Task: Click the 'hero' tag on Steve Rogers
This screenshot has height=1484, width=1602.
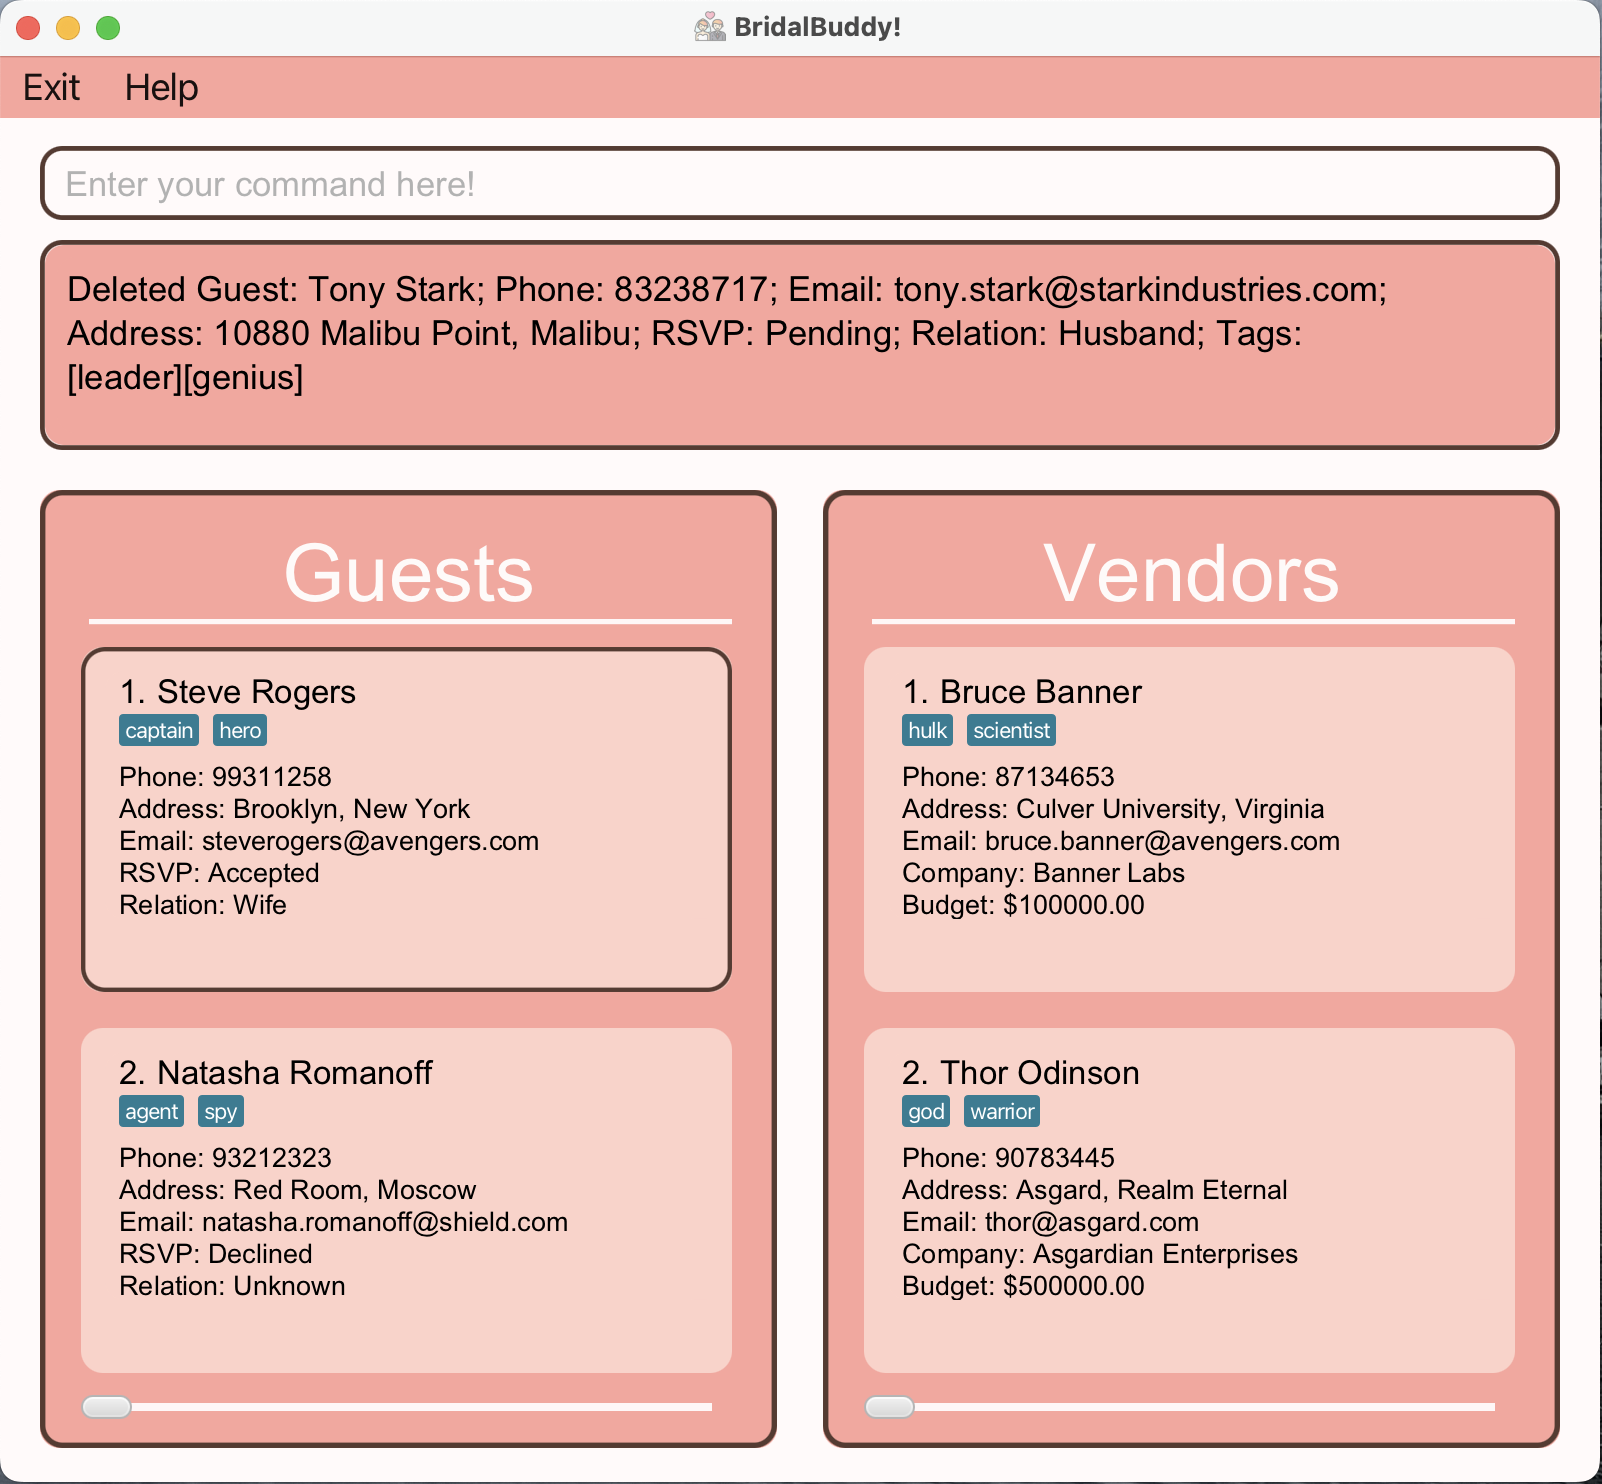Action: [240, 730]
